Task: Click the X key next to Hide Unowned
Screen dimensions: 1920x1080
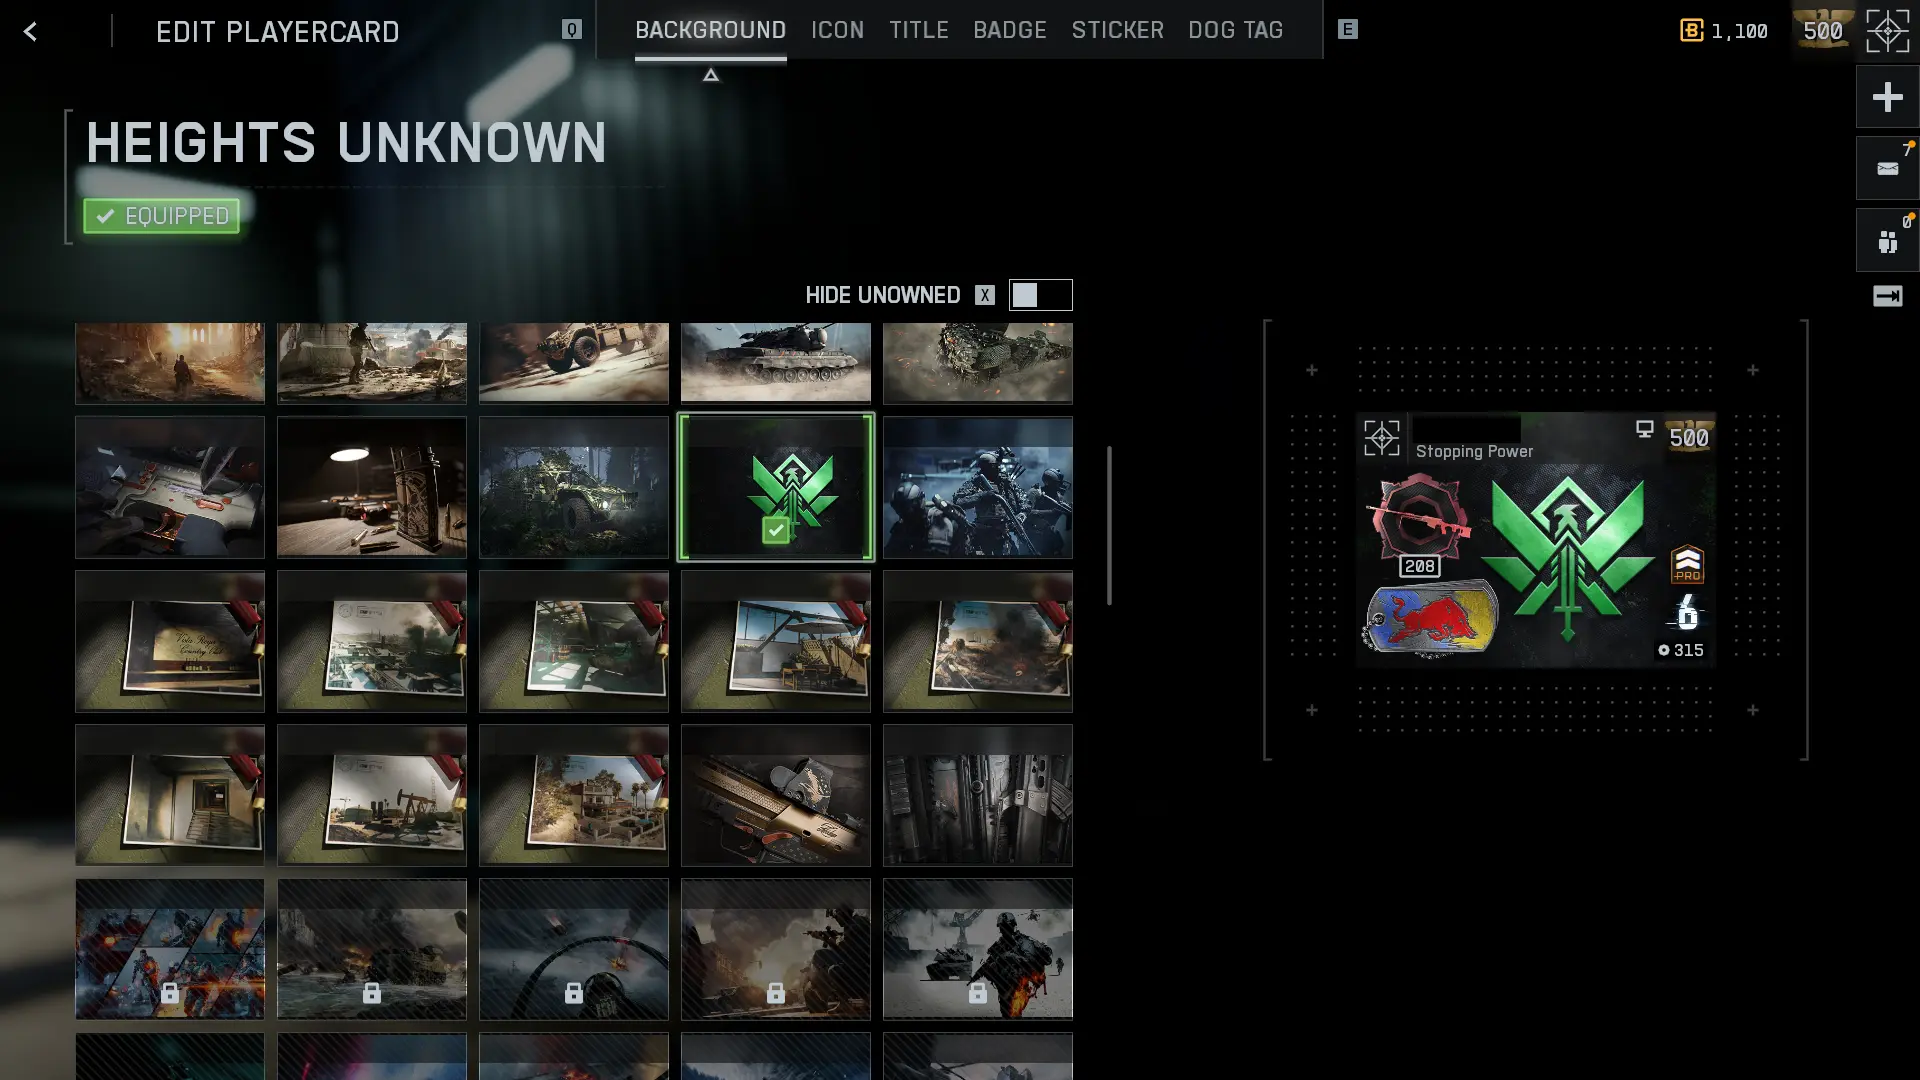Action: coord(985,295)
